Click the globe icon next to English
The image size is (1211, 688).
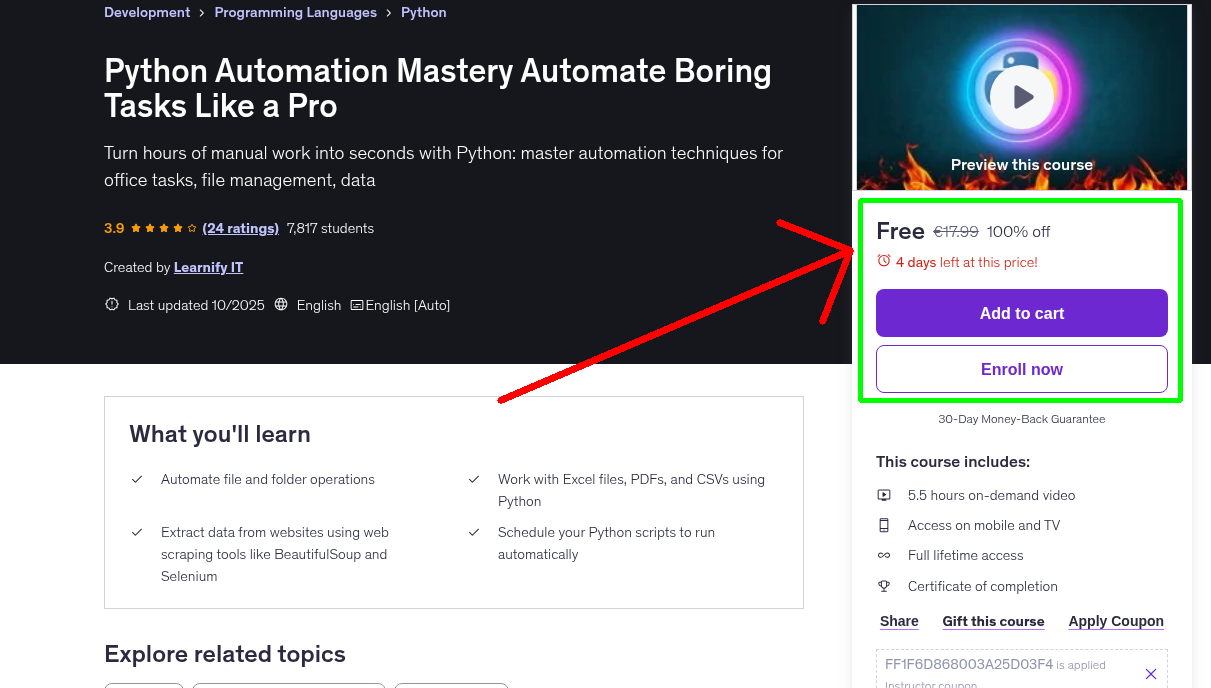[x=281, y=304]
